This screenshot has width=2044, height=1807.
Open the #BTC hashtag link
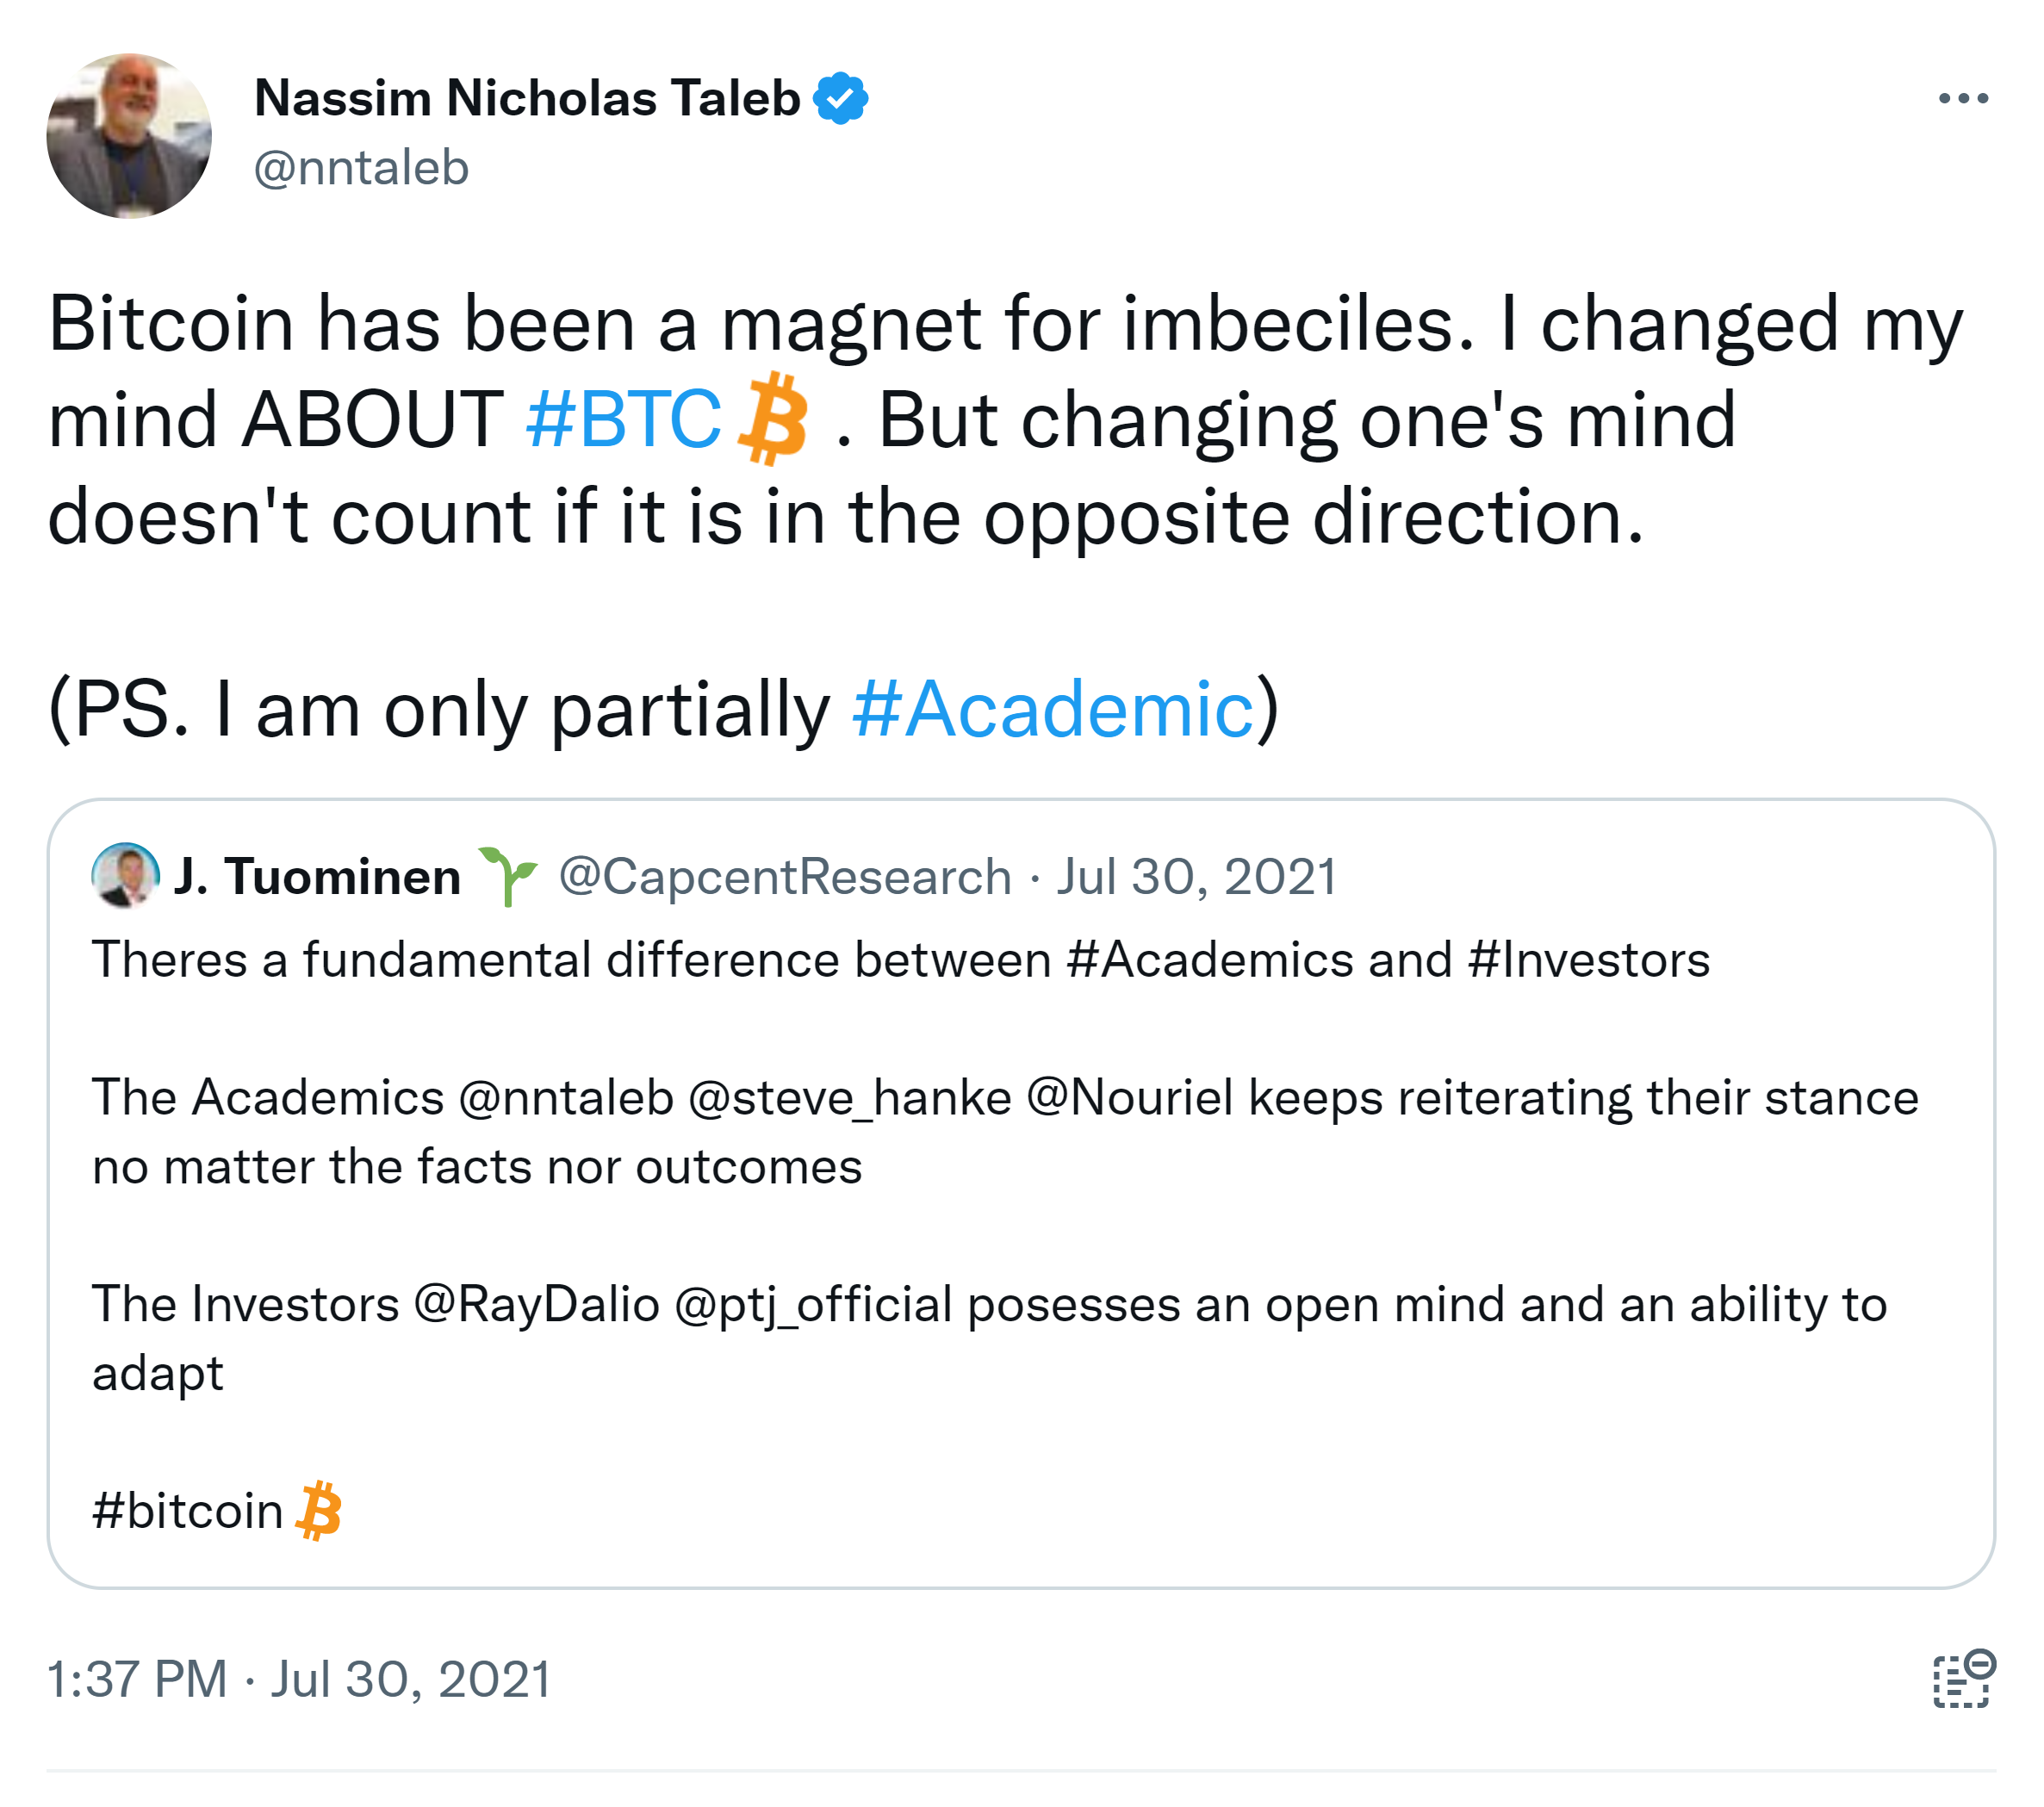(x=622, y=419)
